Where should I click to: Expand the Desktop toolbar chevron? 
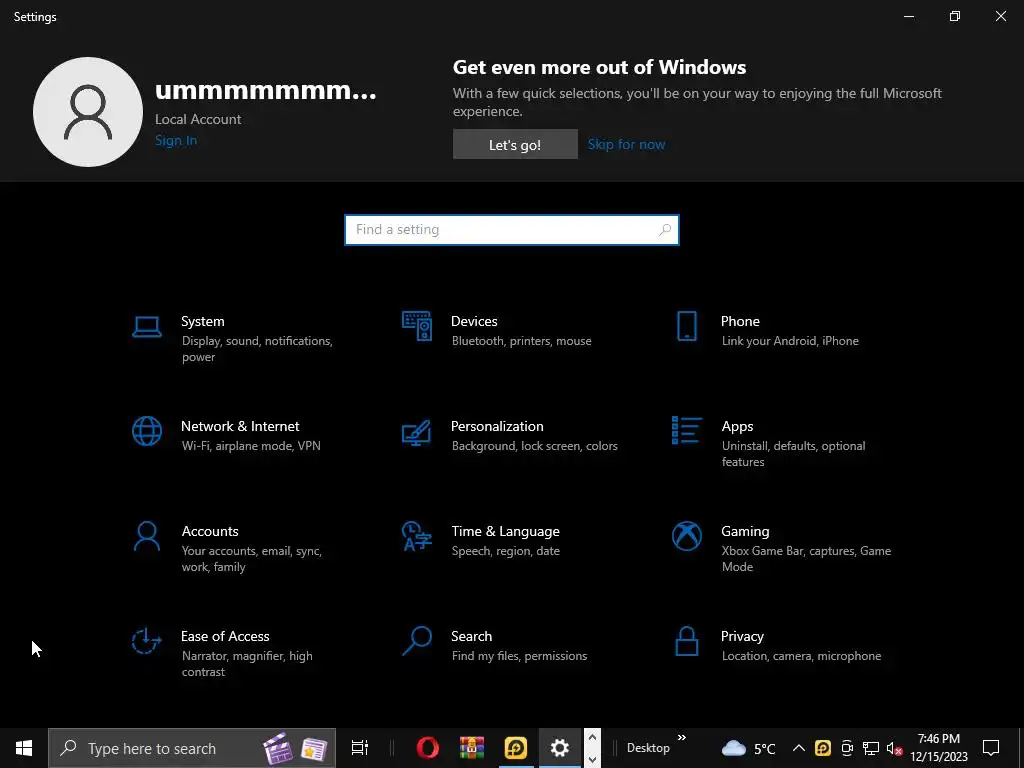click(682, 738)
